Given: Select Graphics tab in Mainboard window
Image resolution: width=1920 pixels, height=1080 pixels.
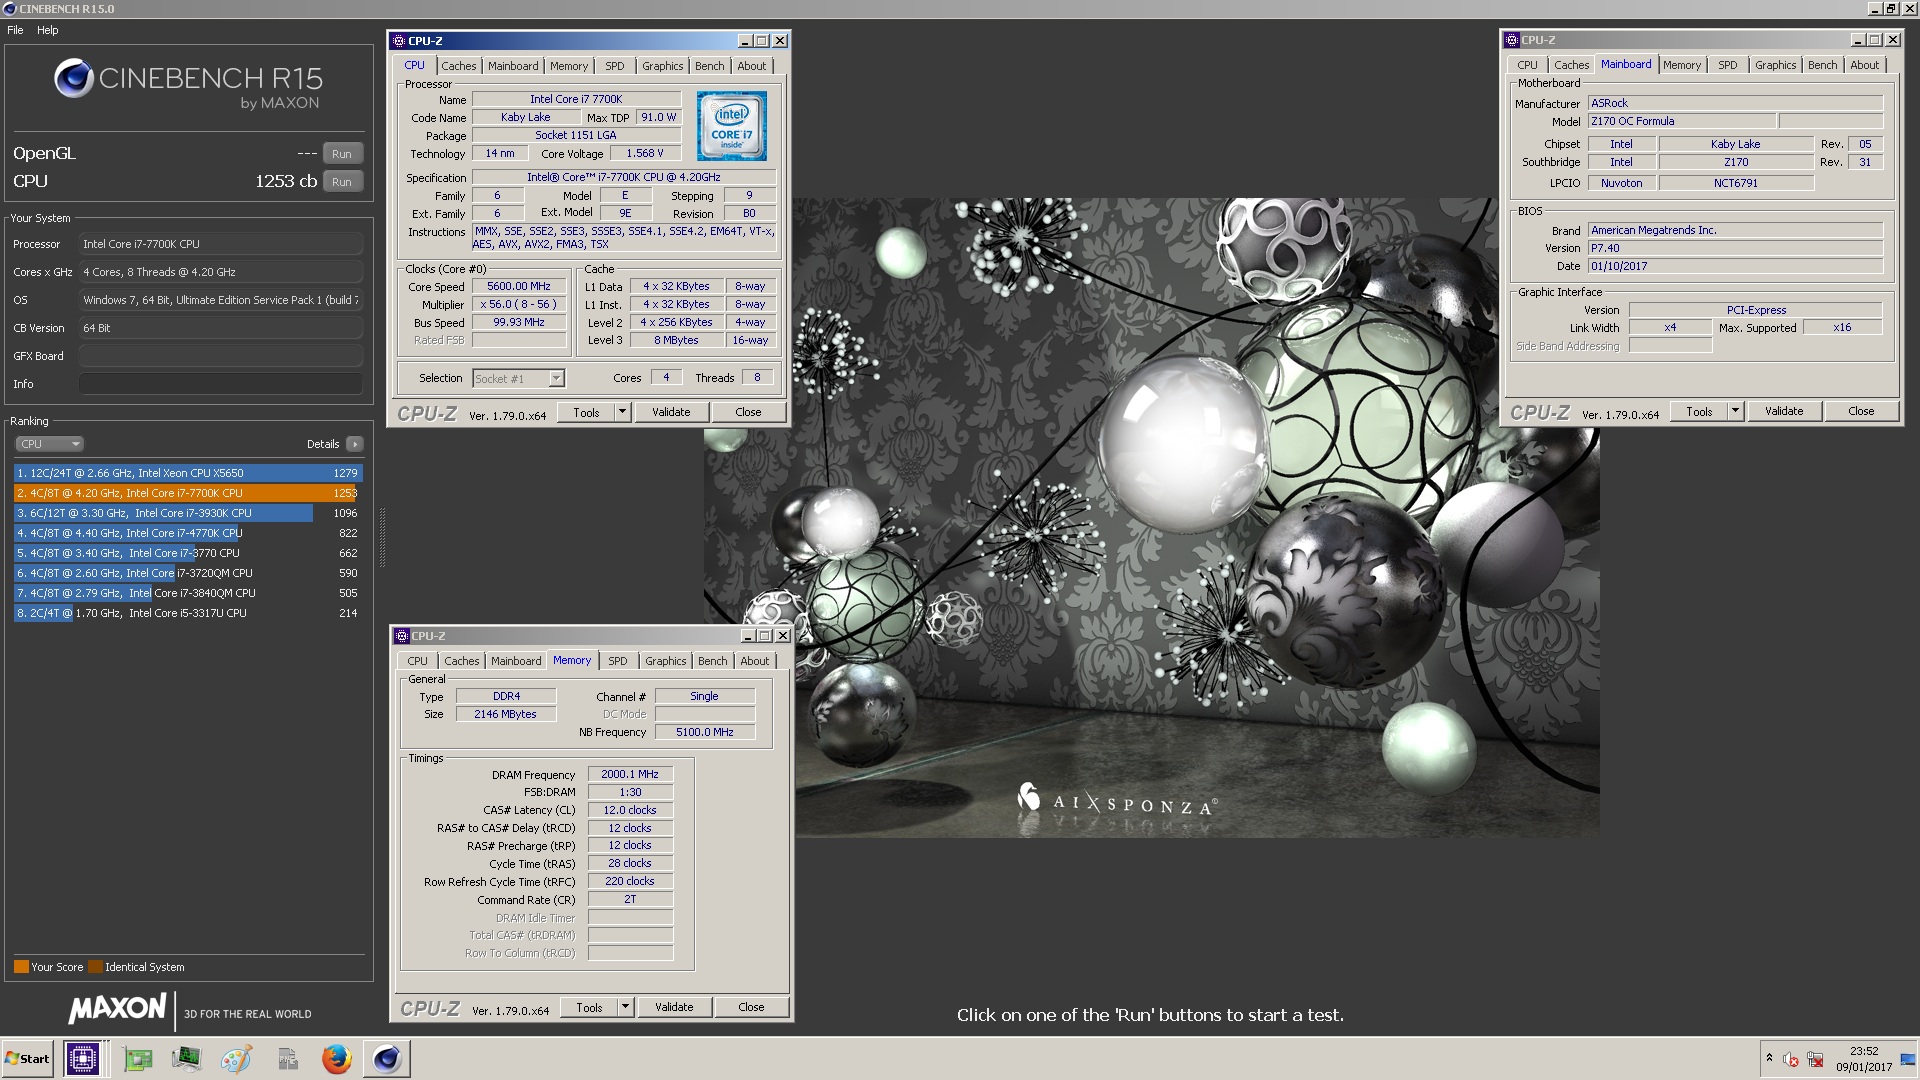Looking at the screenshot, I should pos(1776,65).
